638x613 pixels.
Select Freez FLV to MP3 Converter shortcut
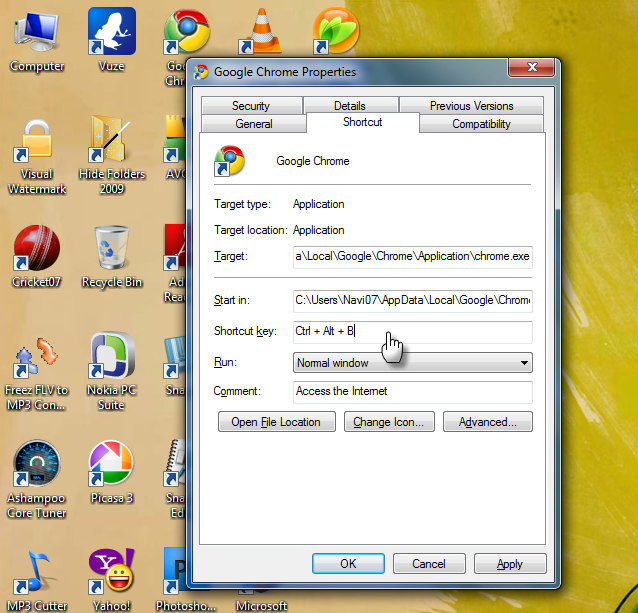37,374
